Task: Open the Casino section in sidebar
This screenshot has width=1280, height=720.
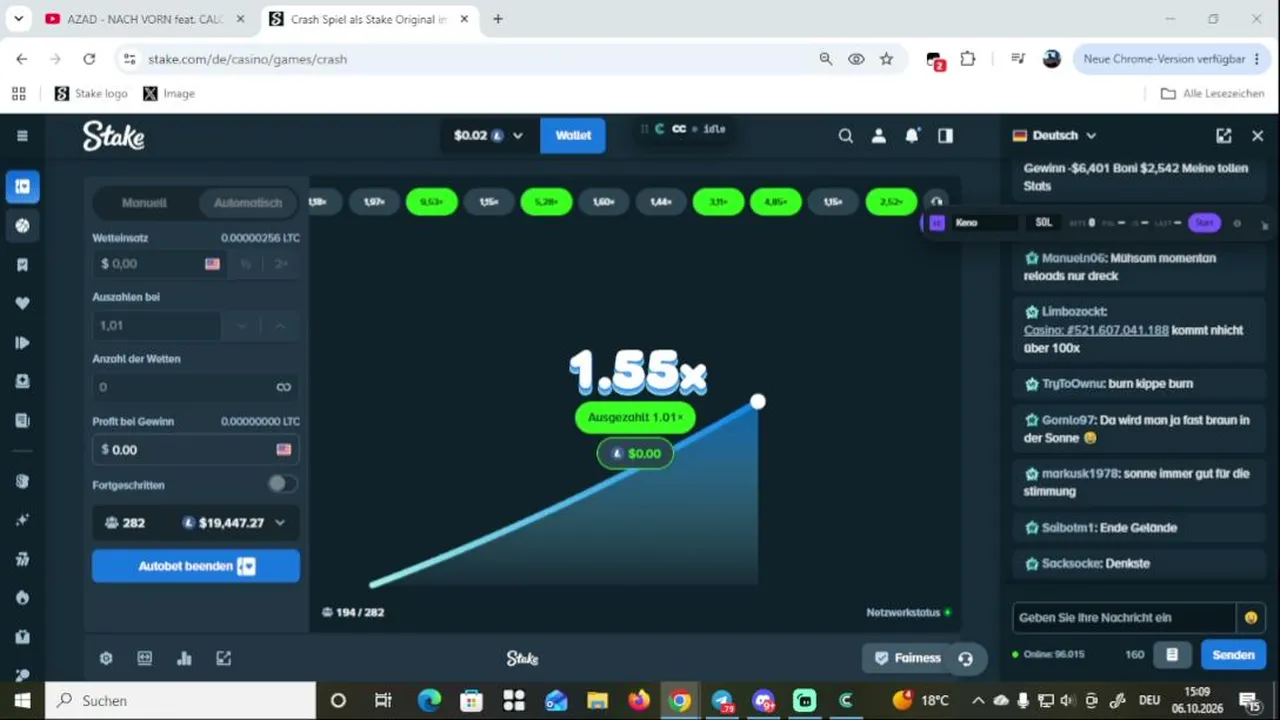Action: (22, 186)
